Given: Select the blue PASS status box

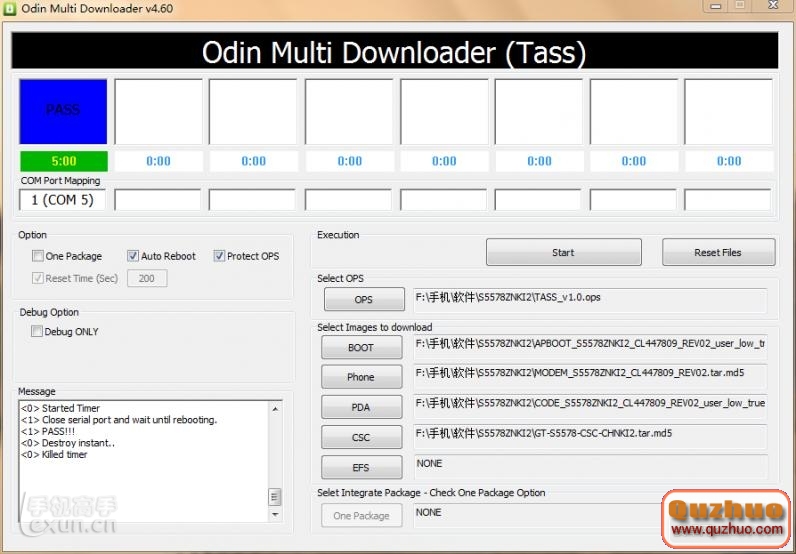Looking at the screenshot, I should tap(63, 111).
